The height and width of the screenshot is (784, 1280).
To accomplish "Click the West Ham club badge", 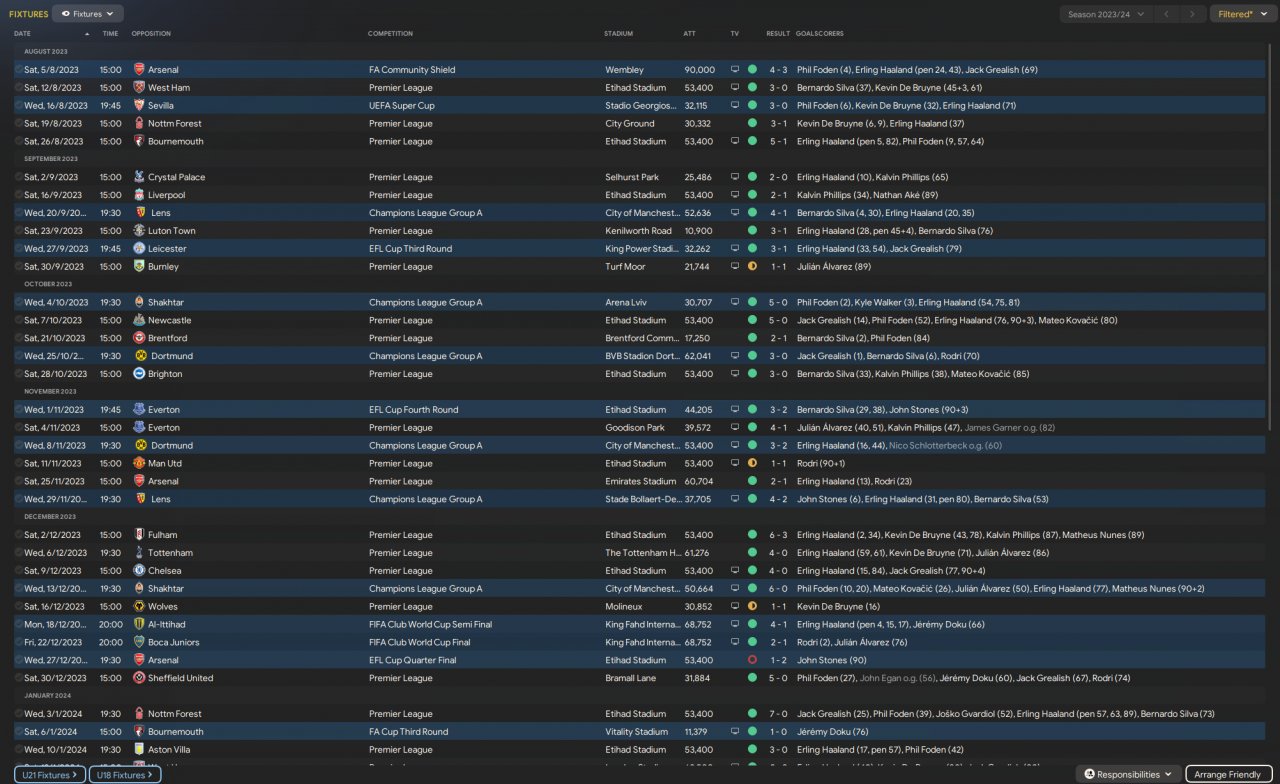I will [x=138, y=88].
